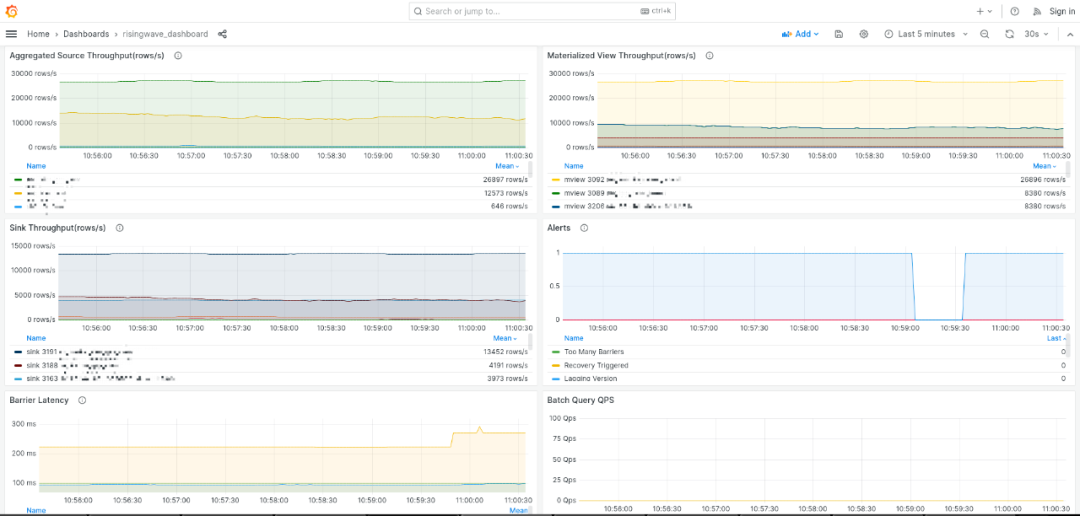Click the Aggregated Source legend scrollbar
This screenshot has height=516, width=1080.
(530, 170)
